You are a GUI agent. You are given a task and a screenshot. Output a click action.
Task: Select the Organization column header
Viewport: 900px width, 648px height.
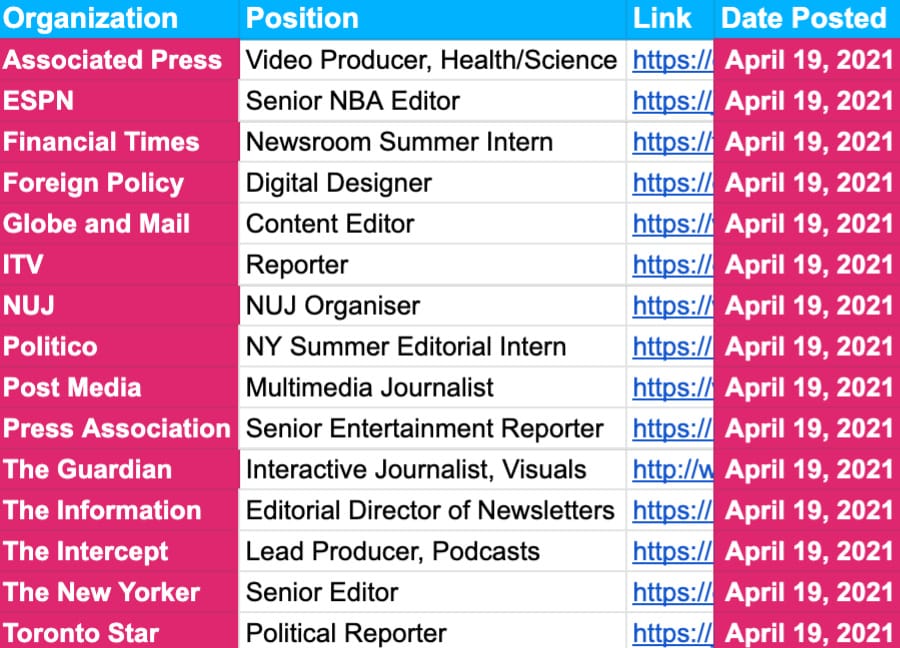click(x=90, y=18)
